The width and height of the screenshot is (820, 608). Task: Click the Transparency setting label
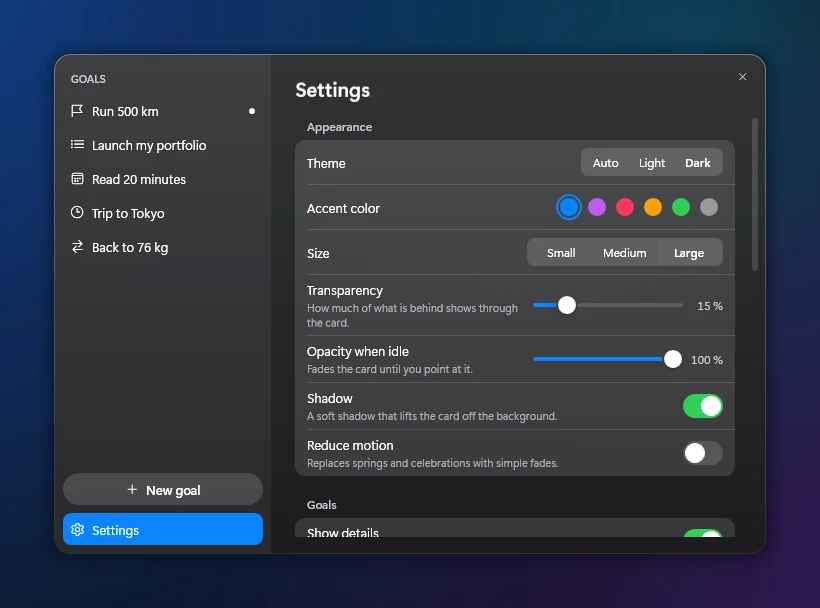coord(345,291)
